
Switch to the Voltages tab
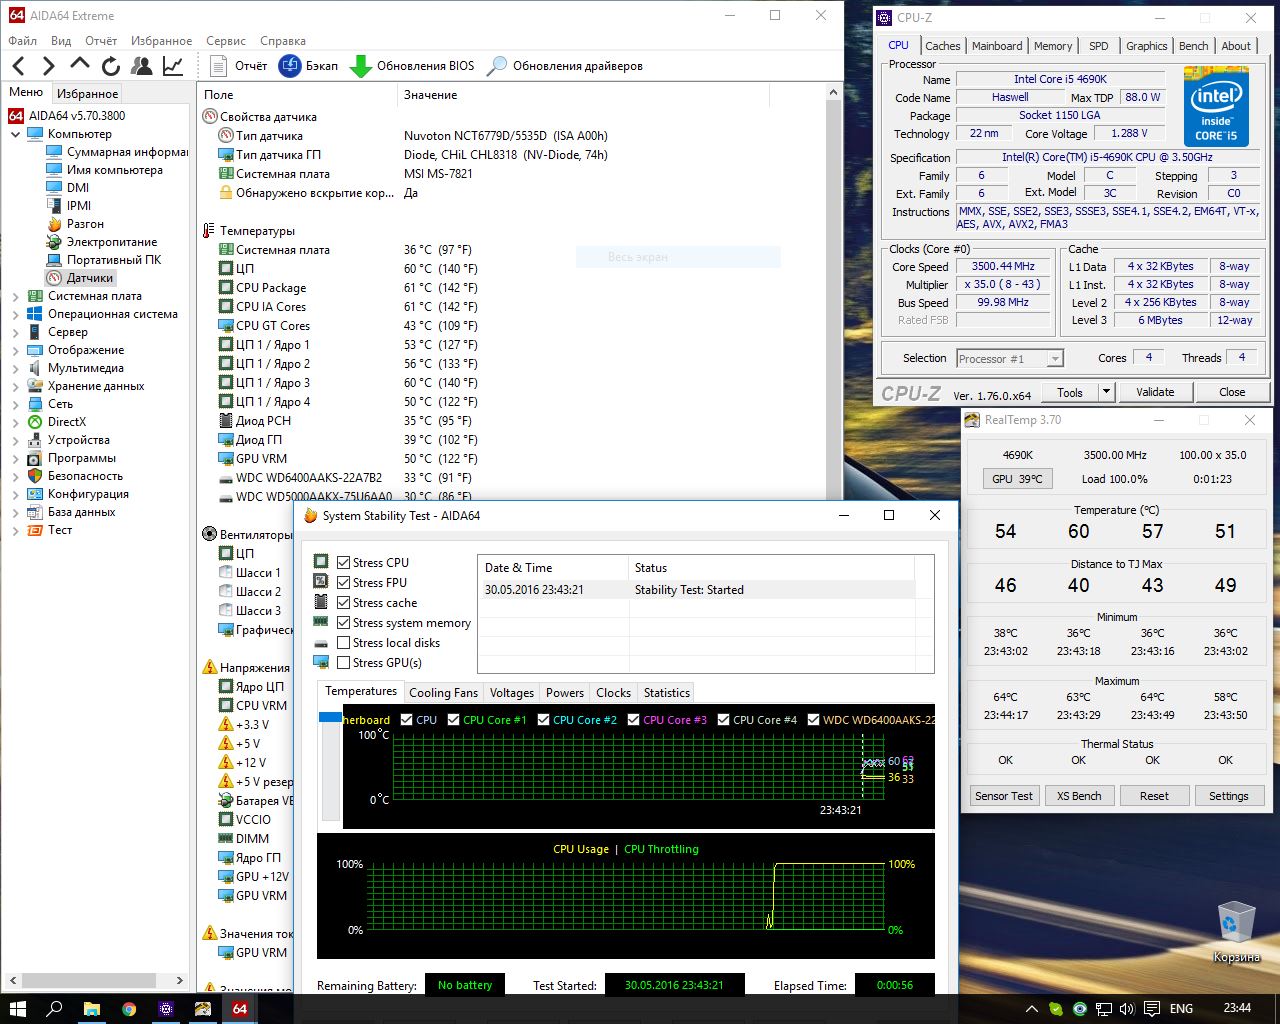tap(511, 693)
